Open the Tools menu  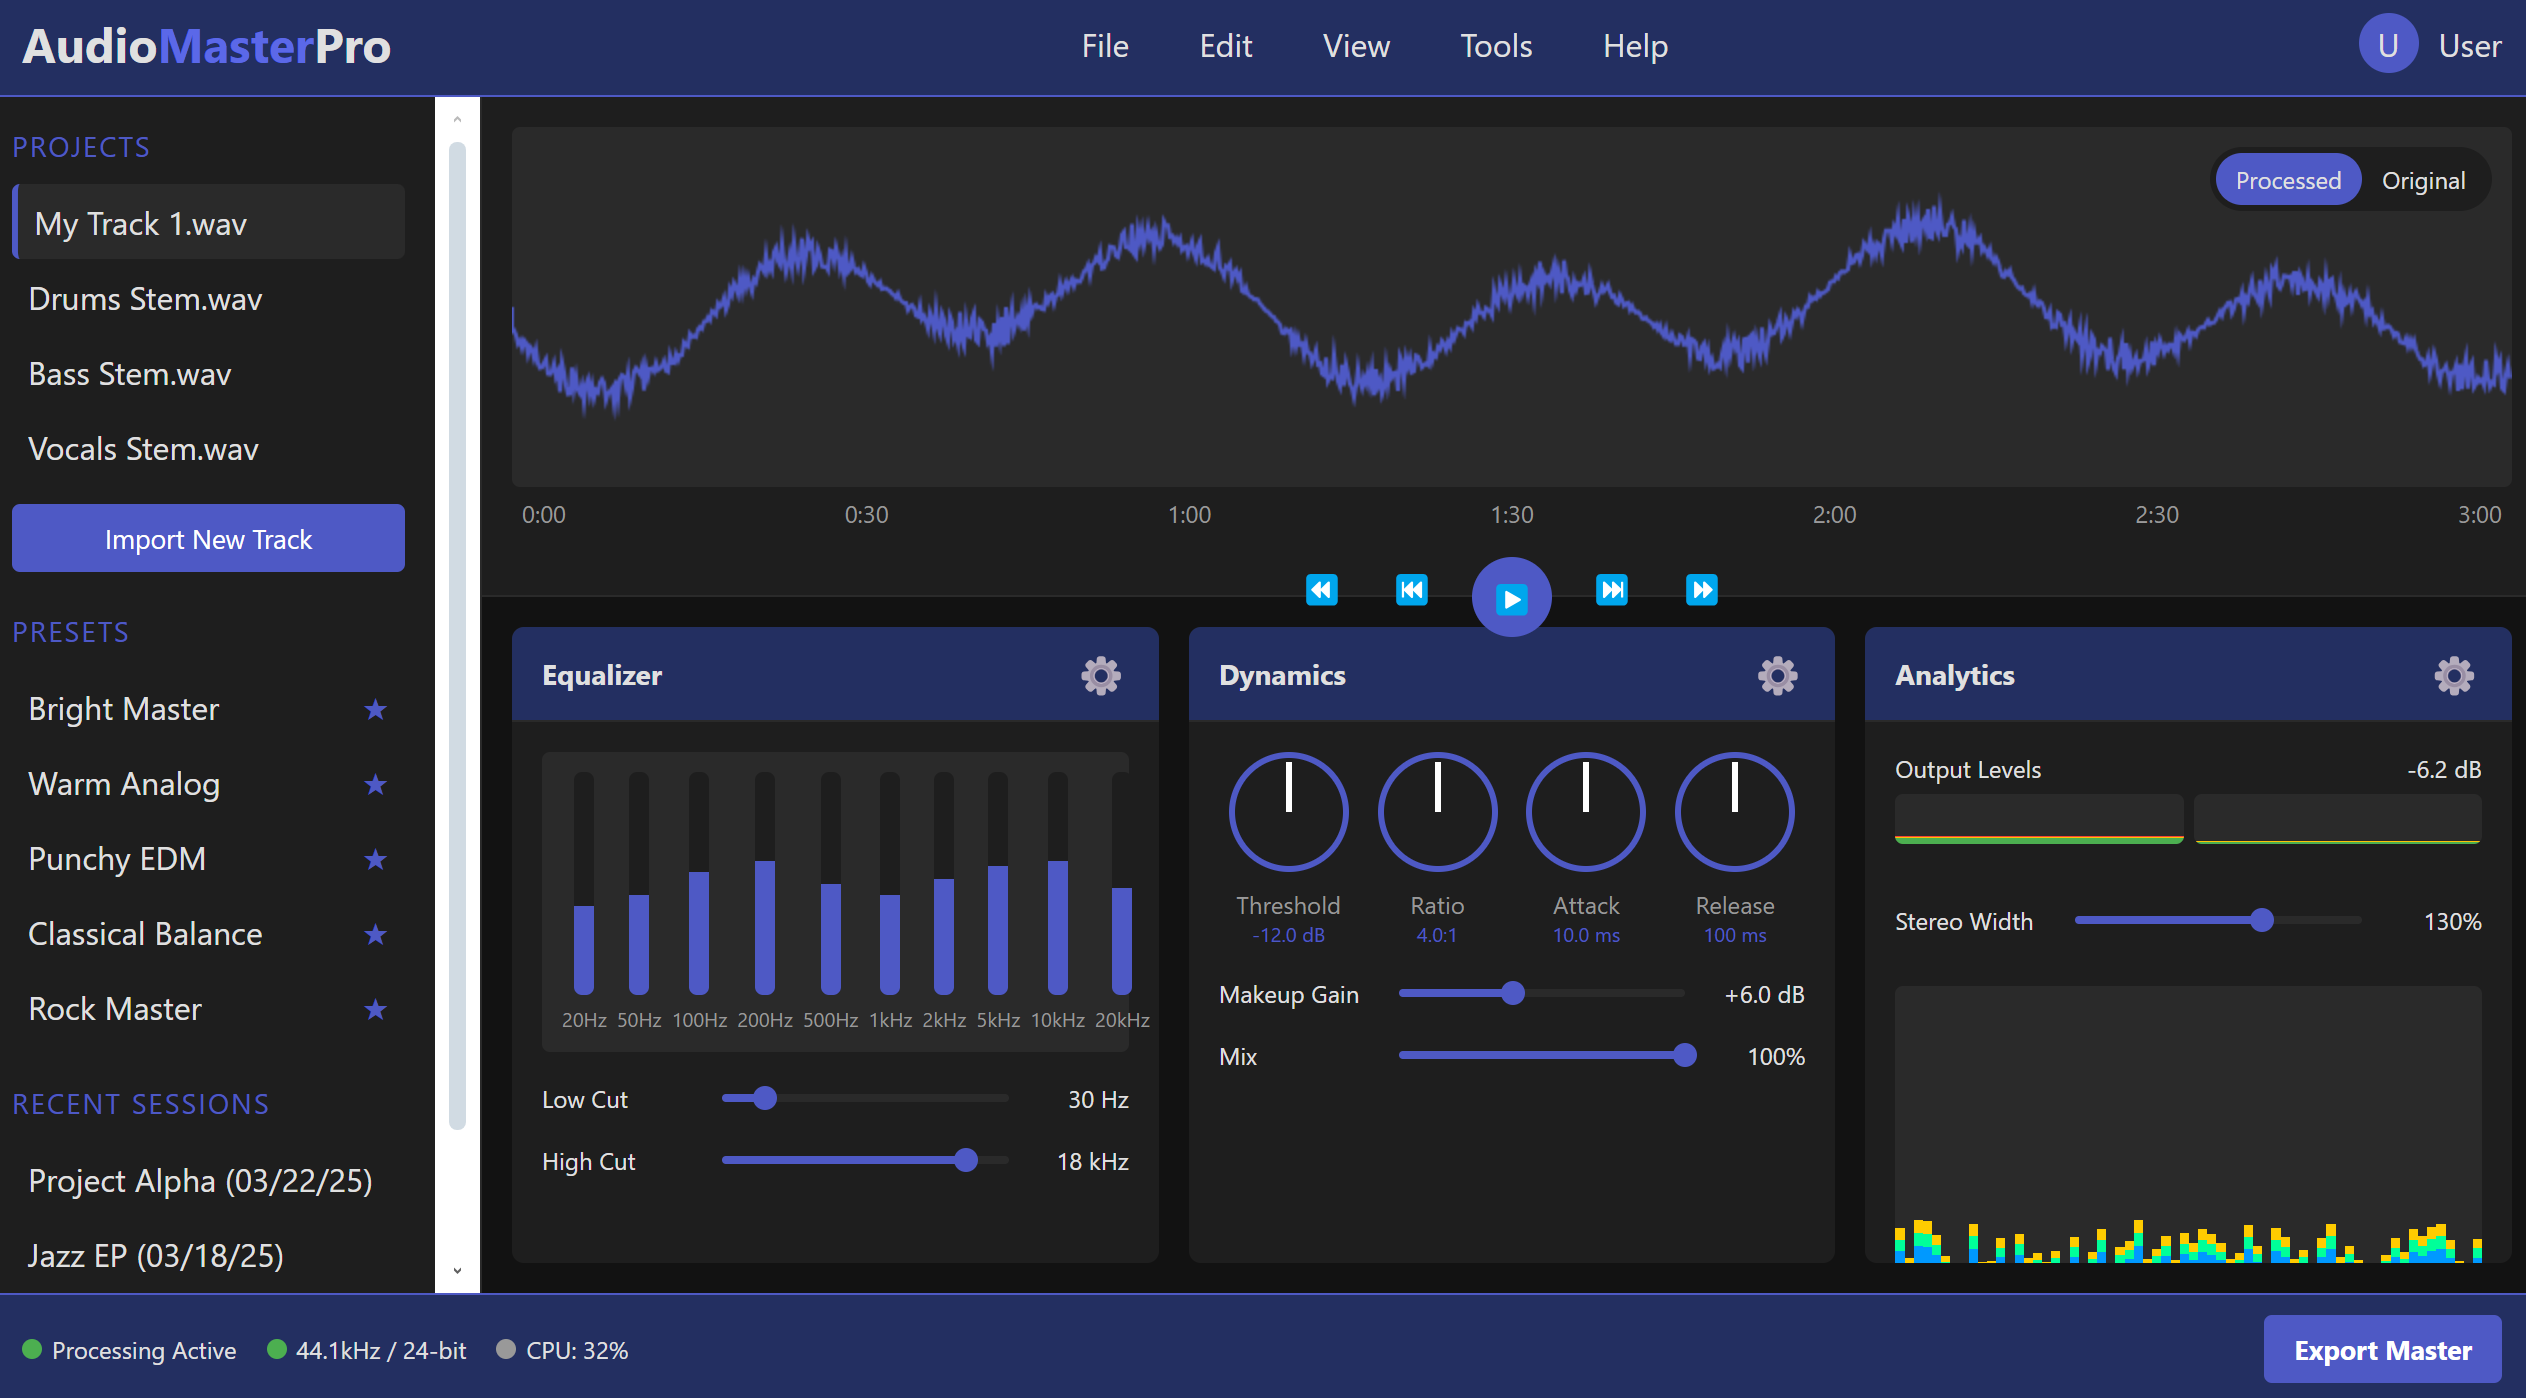(1496, 46)
